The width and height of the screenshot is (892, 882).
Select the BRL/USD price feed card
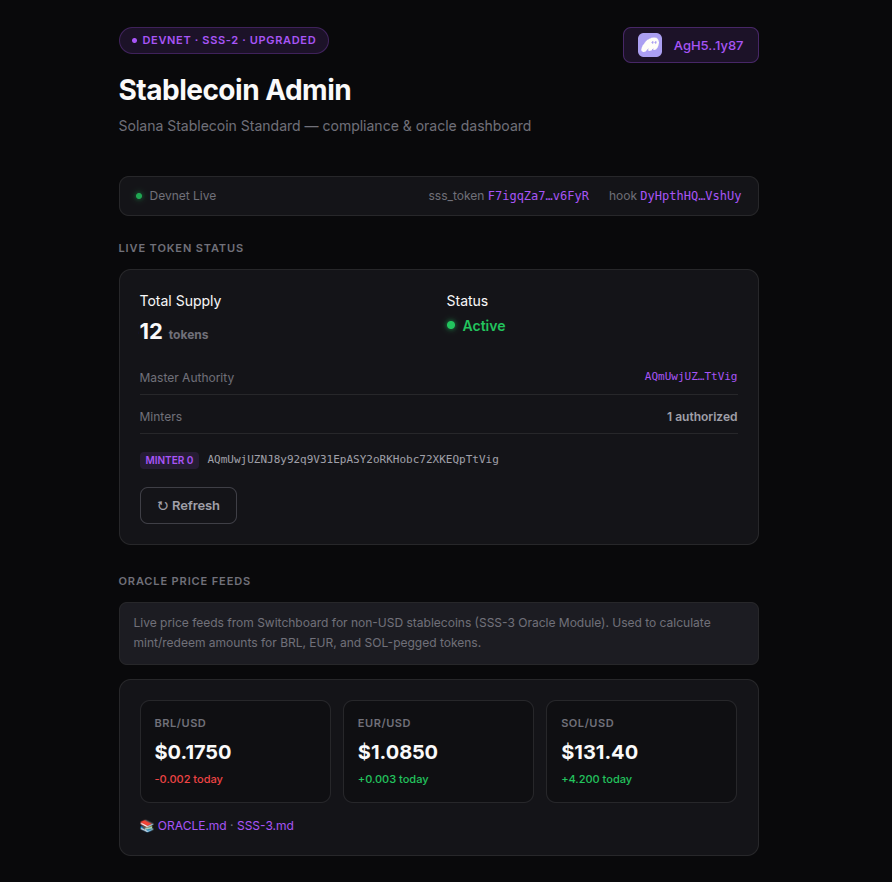[x=235, y=751]
